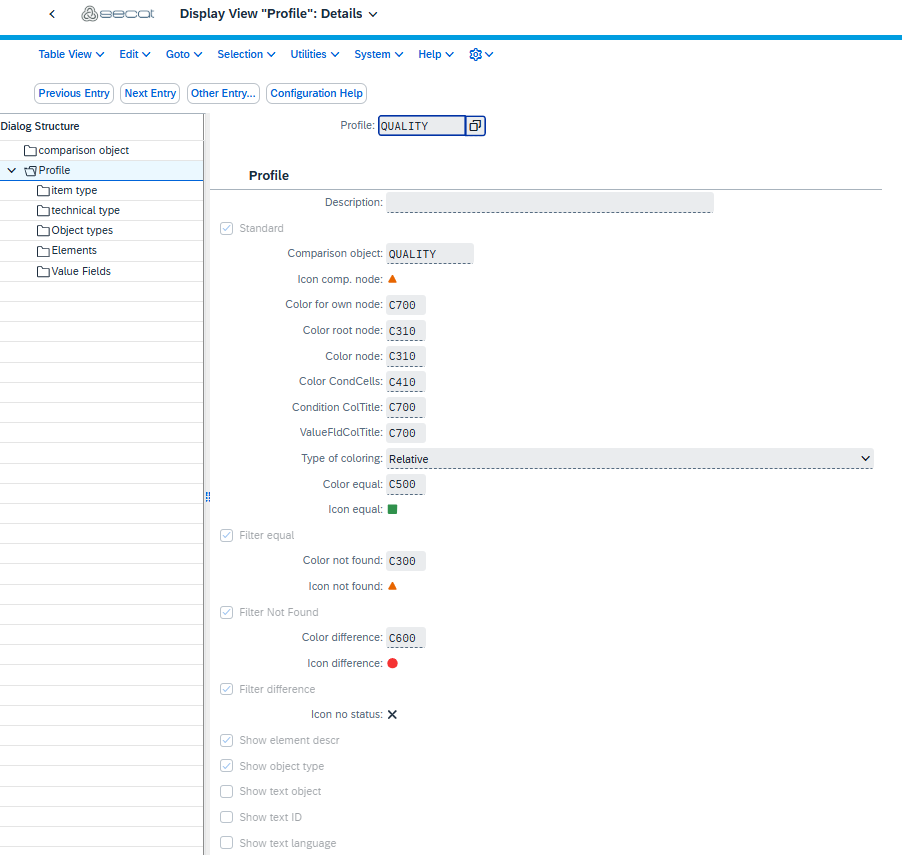Collapse the Profile tree node
This screenshot has width=902, height=855.
click(x=12, y=171)
